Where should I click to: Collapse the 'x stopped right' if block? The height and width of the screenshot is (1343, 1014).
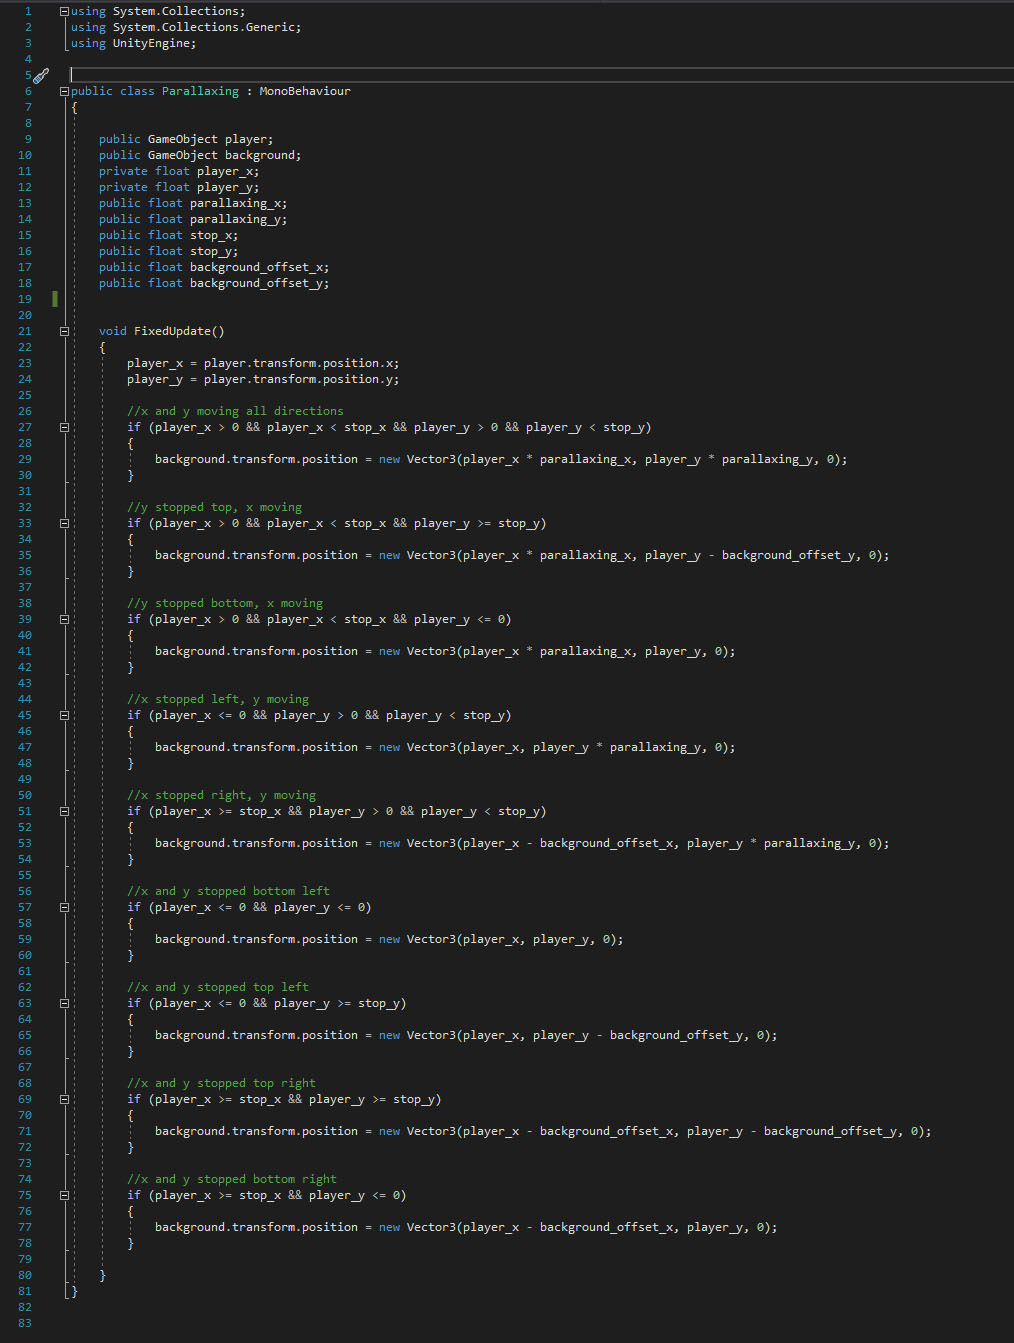tap(64, 811)
